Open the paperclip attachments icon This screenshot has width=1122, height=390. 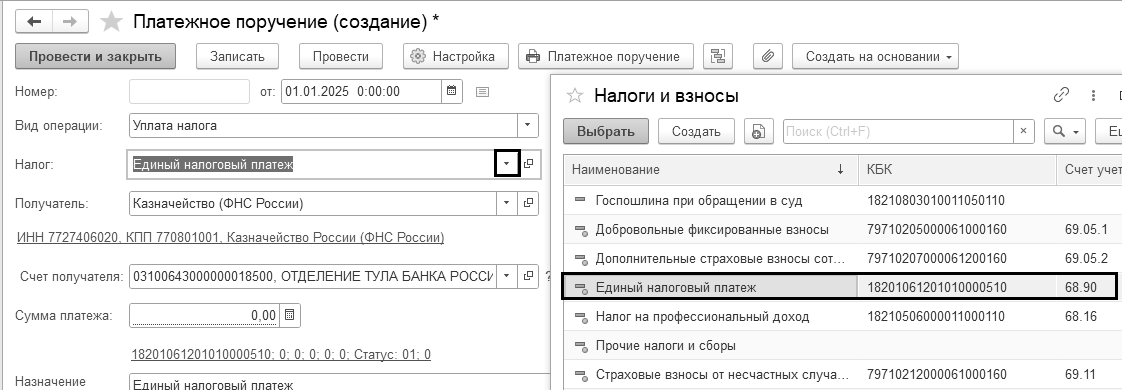tap(768, 56)
